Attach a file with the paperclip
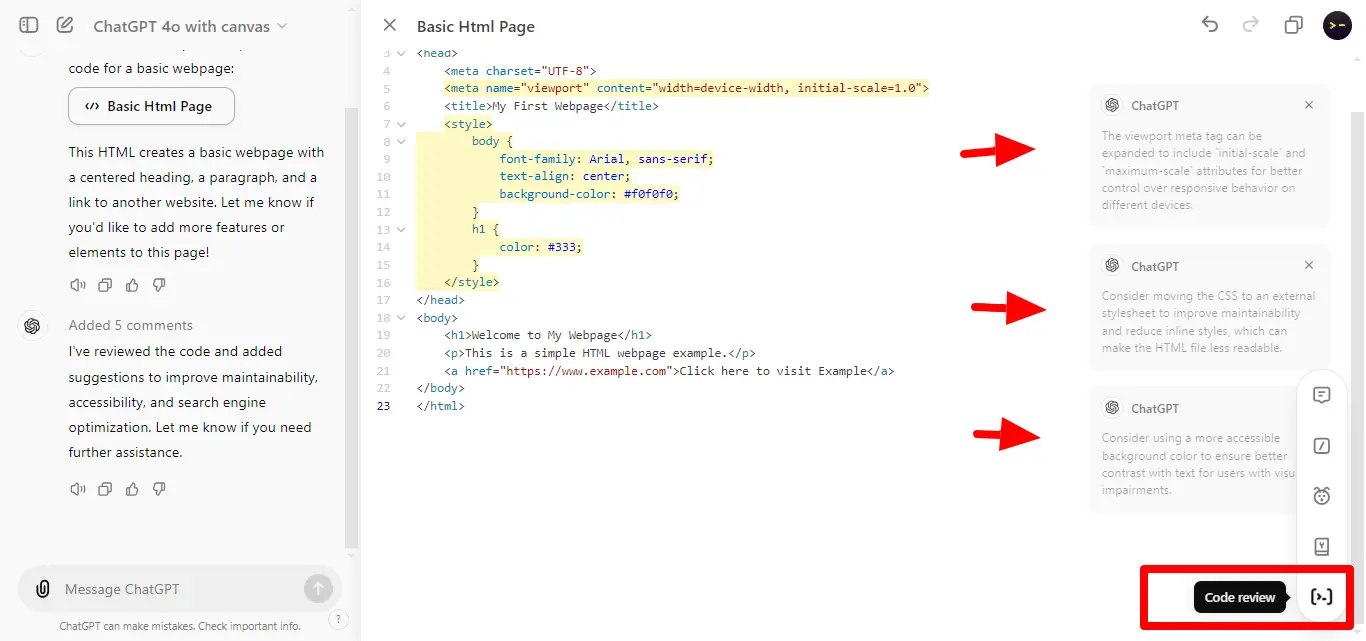This screenshot has height=641, width=1366. click(41, 588)
